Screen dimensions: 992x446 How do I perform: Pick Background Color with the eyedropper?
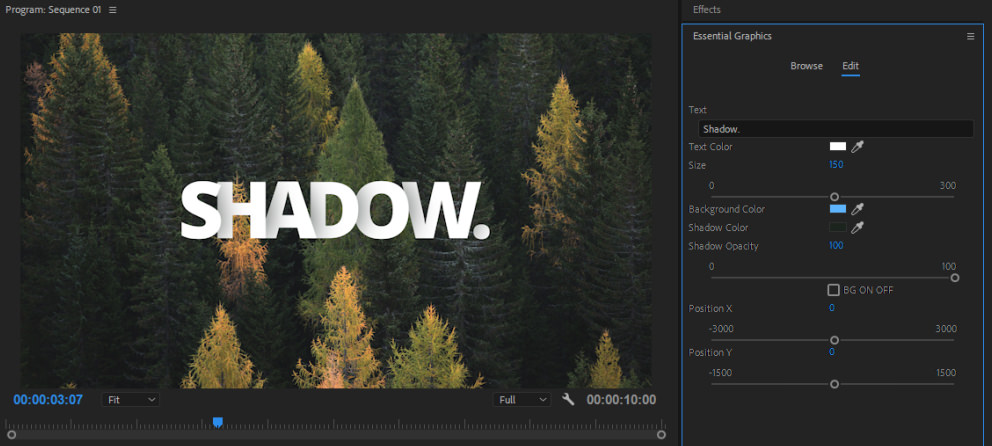[857, 209]
